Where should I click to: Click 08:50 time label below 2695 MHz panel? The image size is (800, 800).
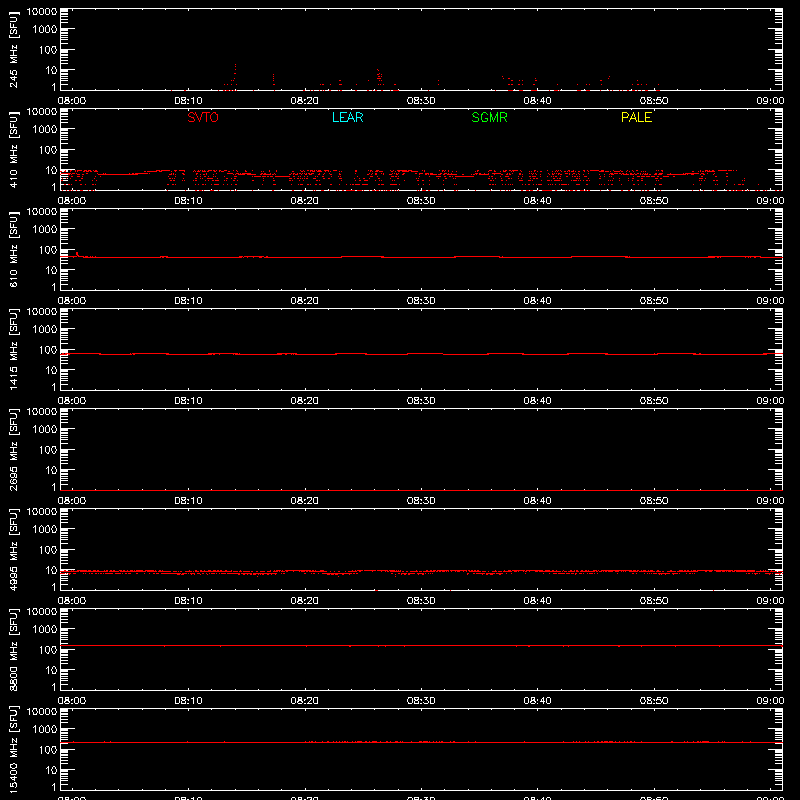point(654,501)
